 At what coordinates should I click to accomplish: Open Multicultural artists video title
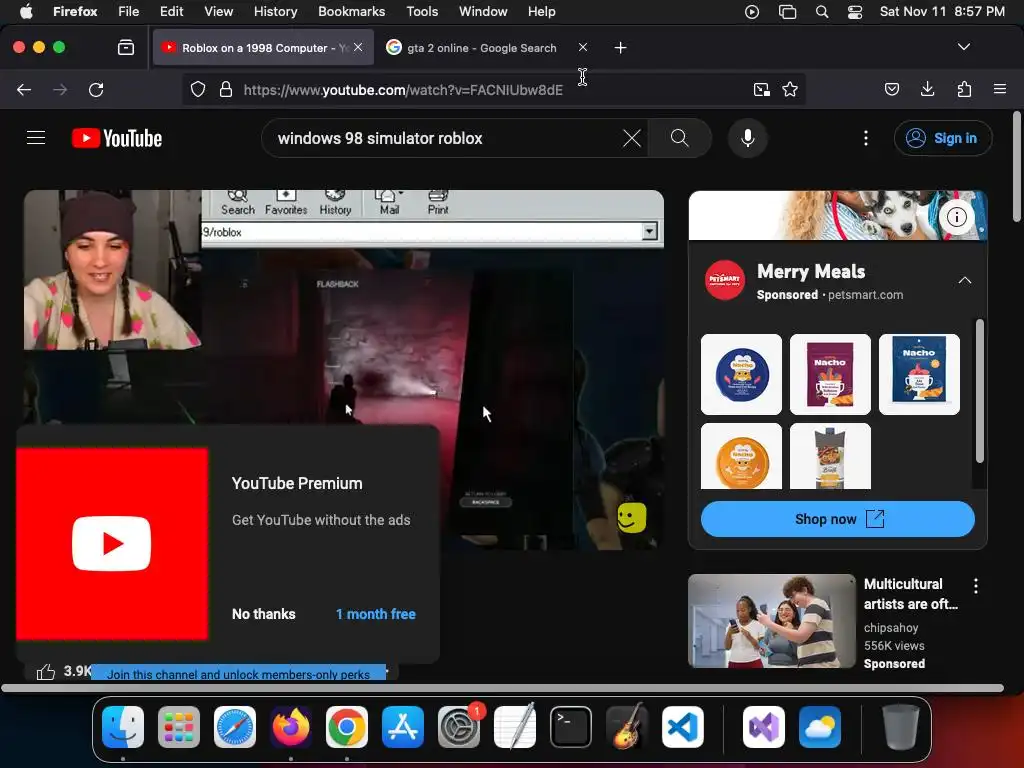click(x=911, y=594)
